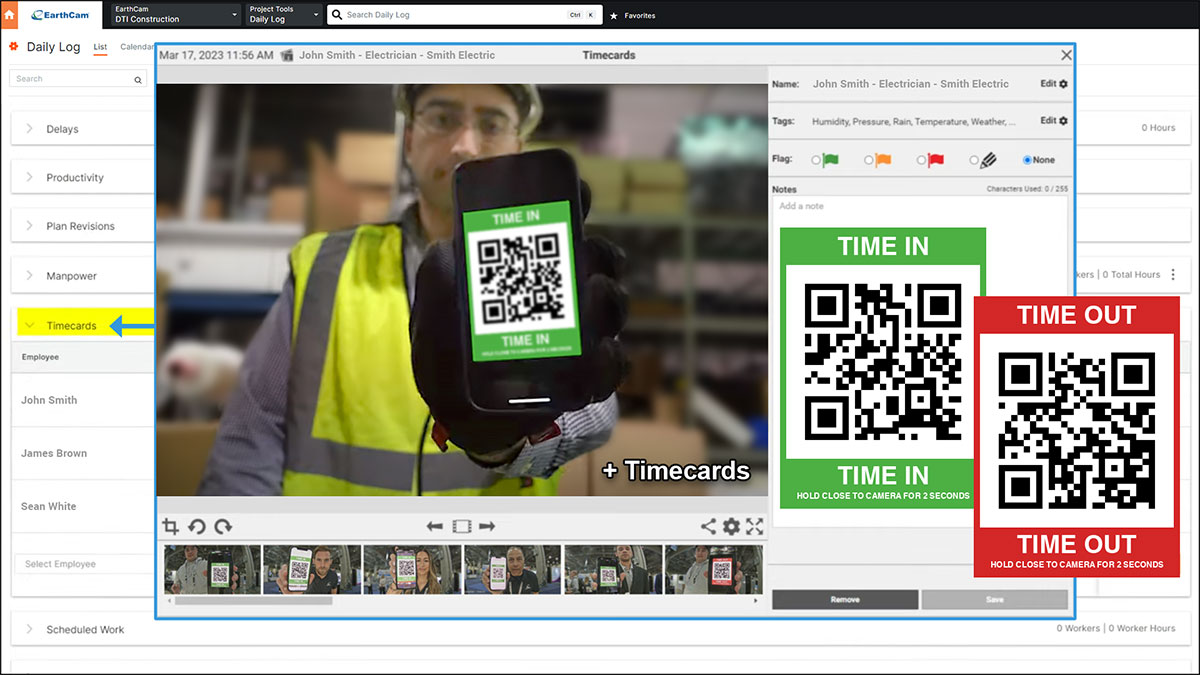Click the Save button

[994, 600]
